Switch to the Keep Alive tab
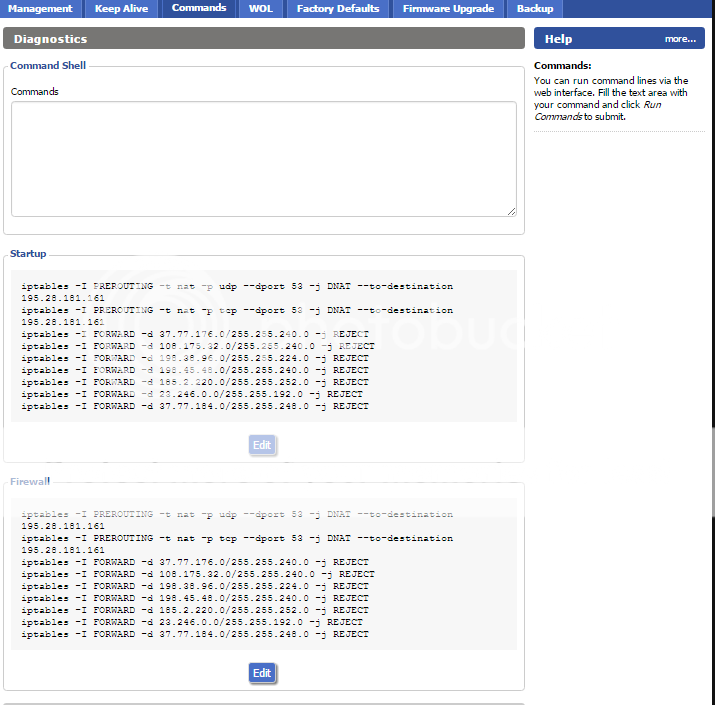 (x=121, y=9)
